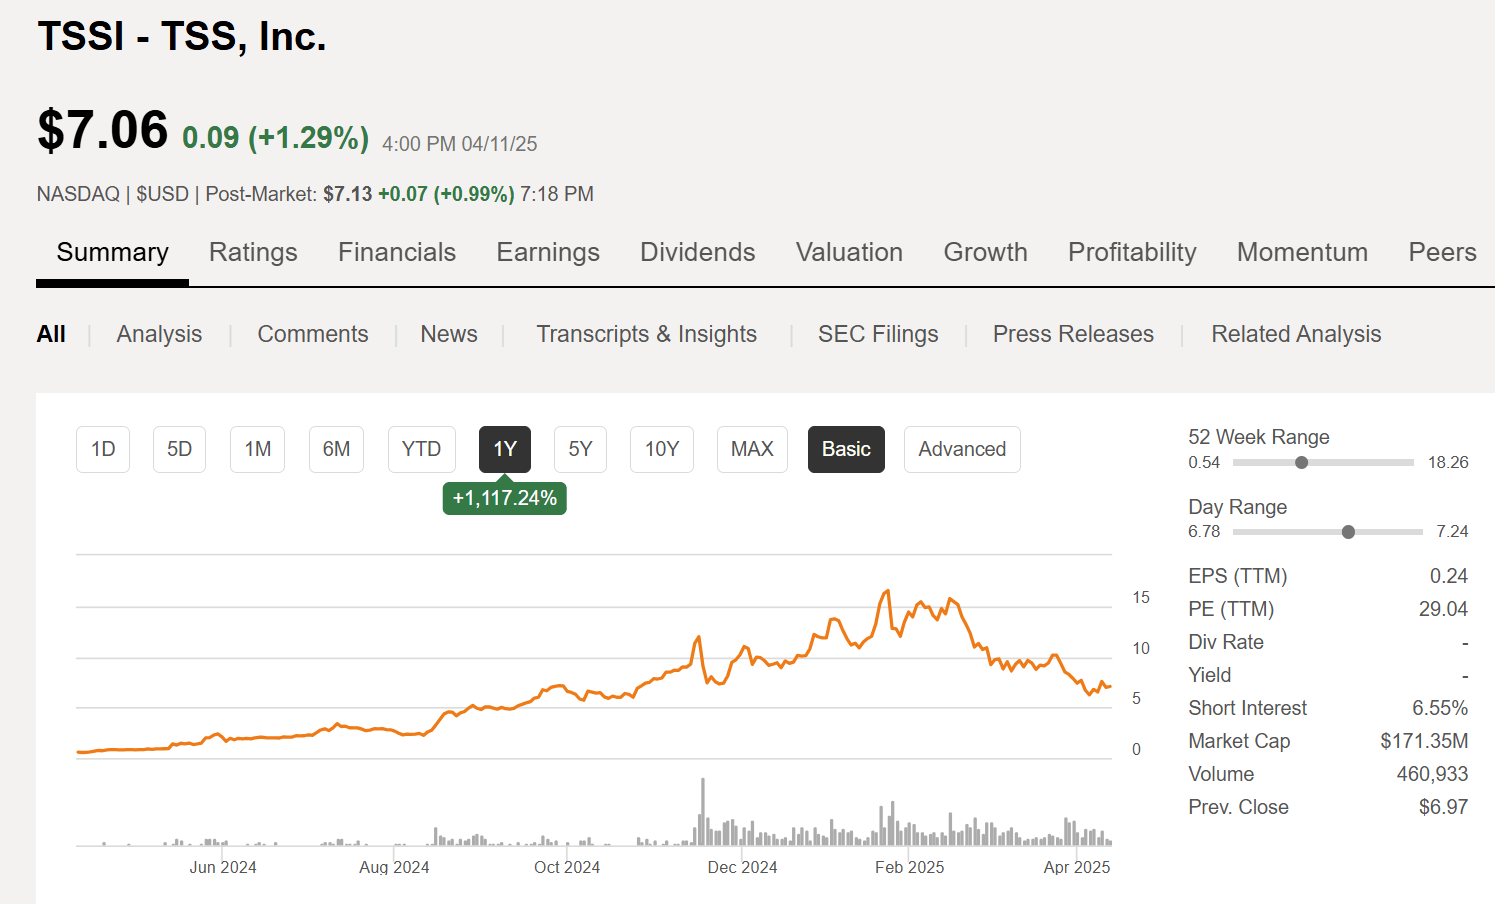Open the Peers comparison tab
This screenshot has width=1495, height=904.
[1442, 252]
